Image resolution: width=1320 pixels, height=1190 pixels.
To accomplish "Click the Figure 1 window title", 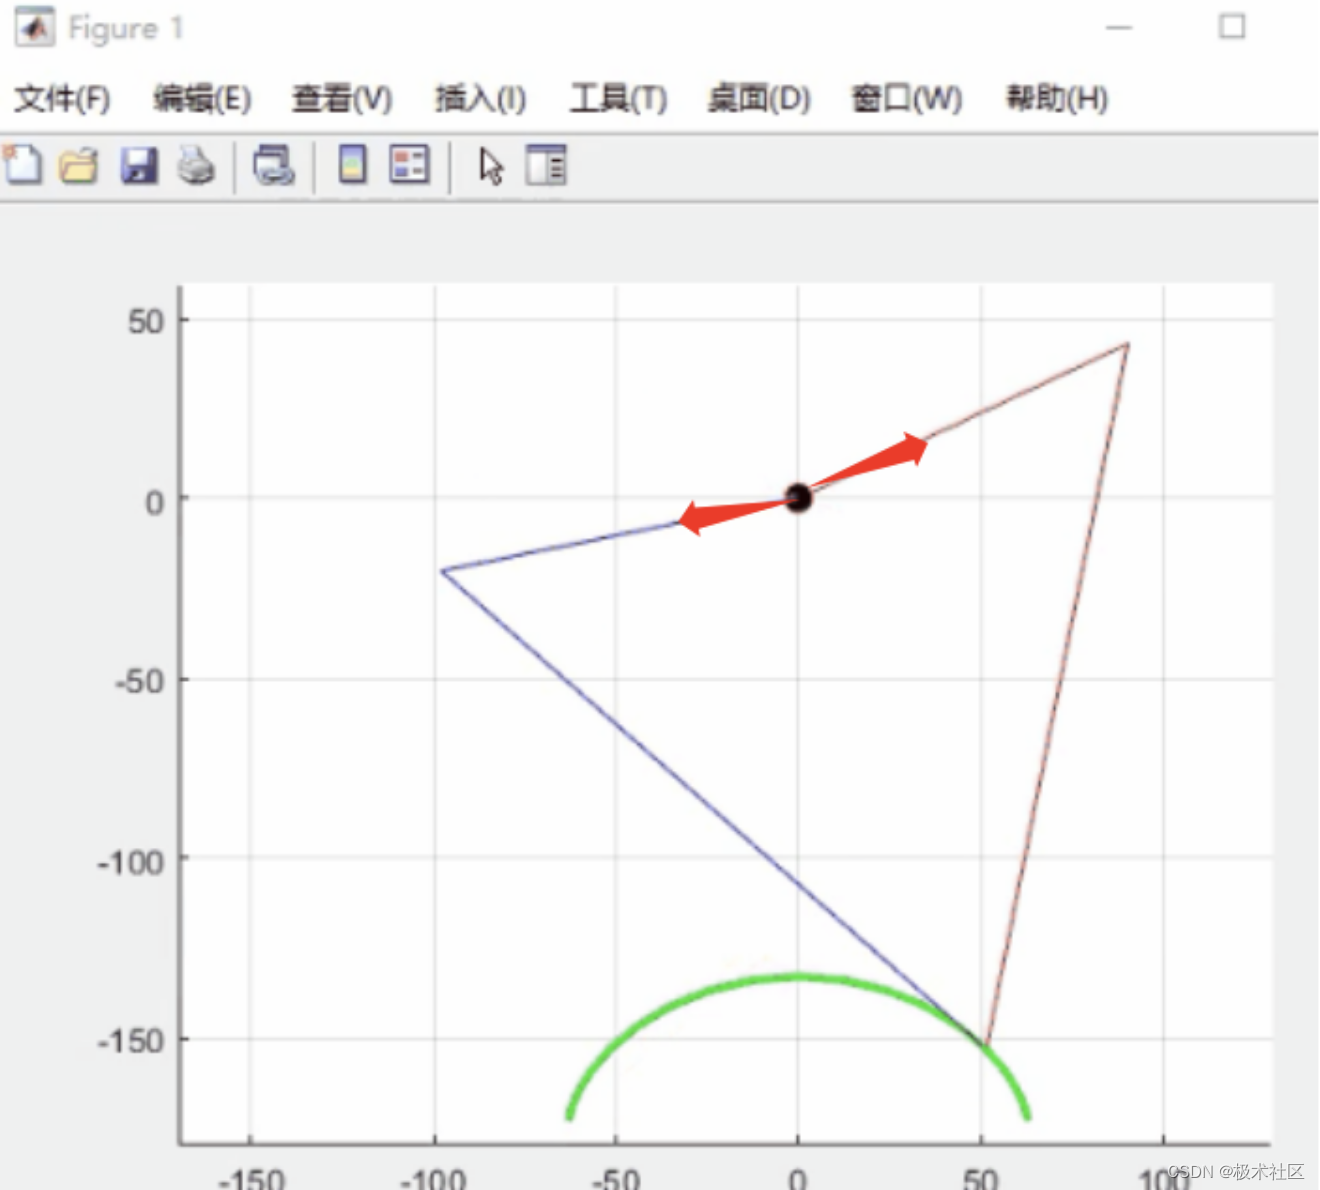I will (x=126, y=28).
